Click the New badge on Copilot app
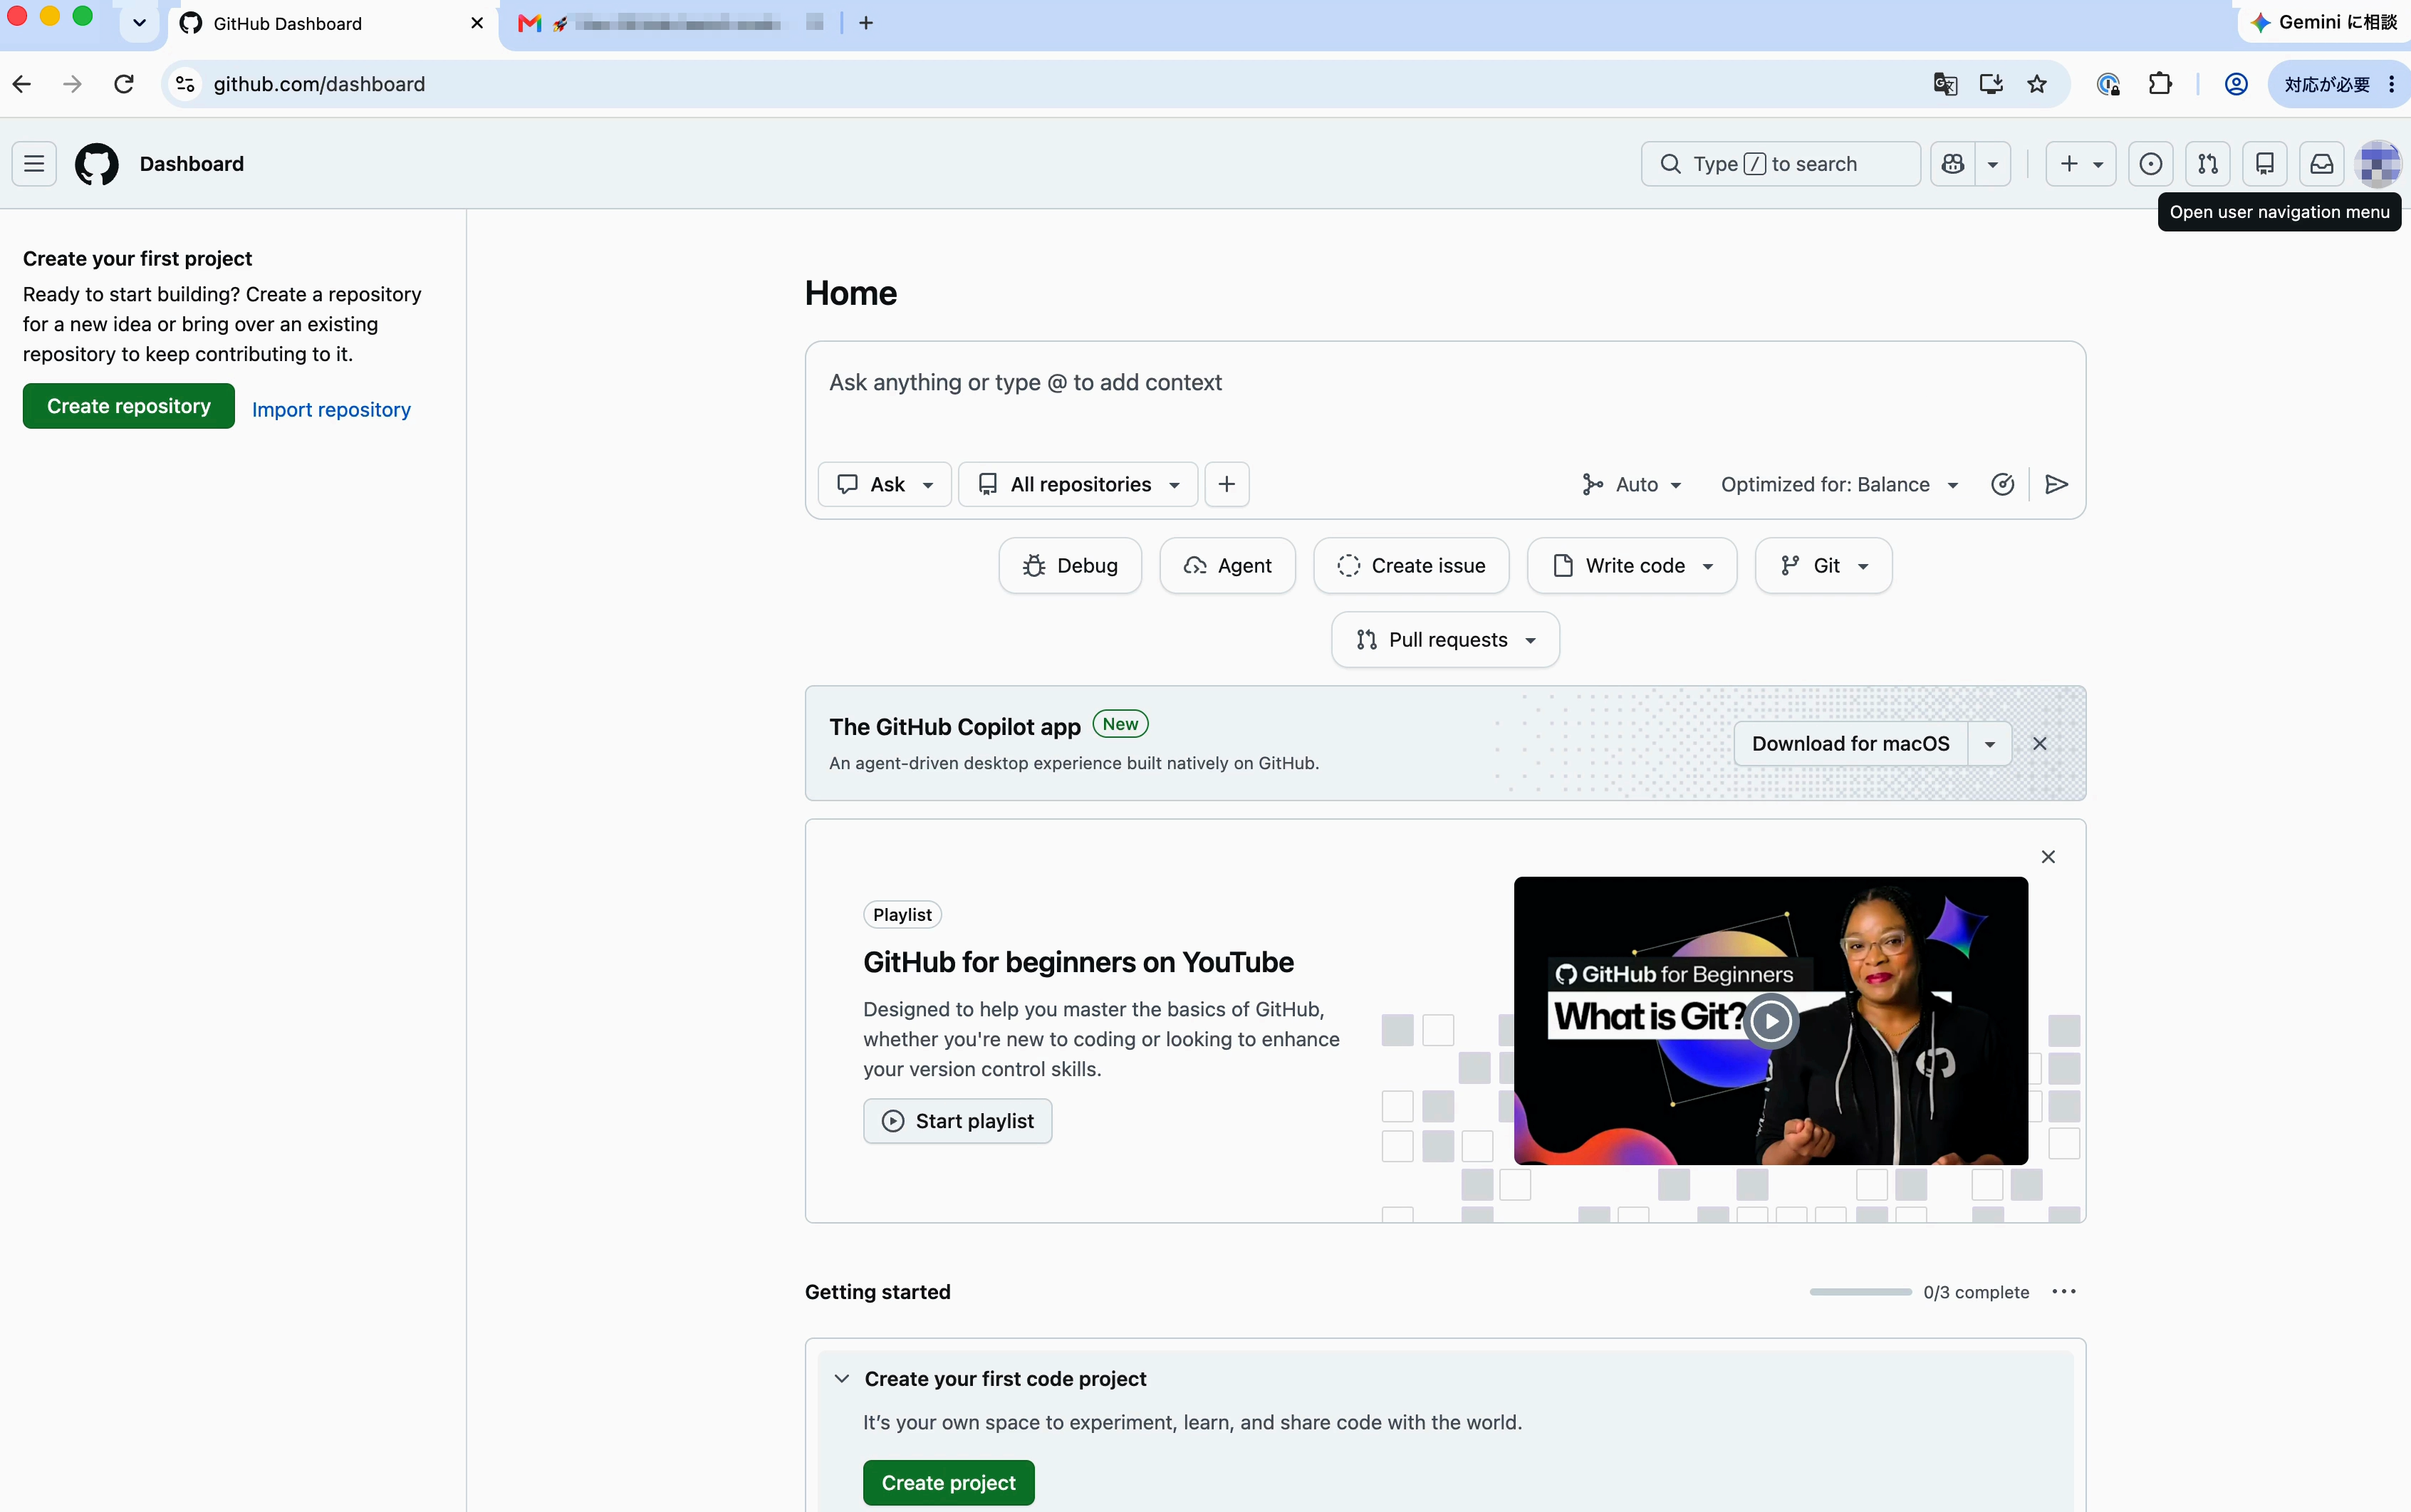Image resolution: width=2411 pixels, height=1512 pixels. (1120, 724)
